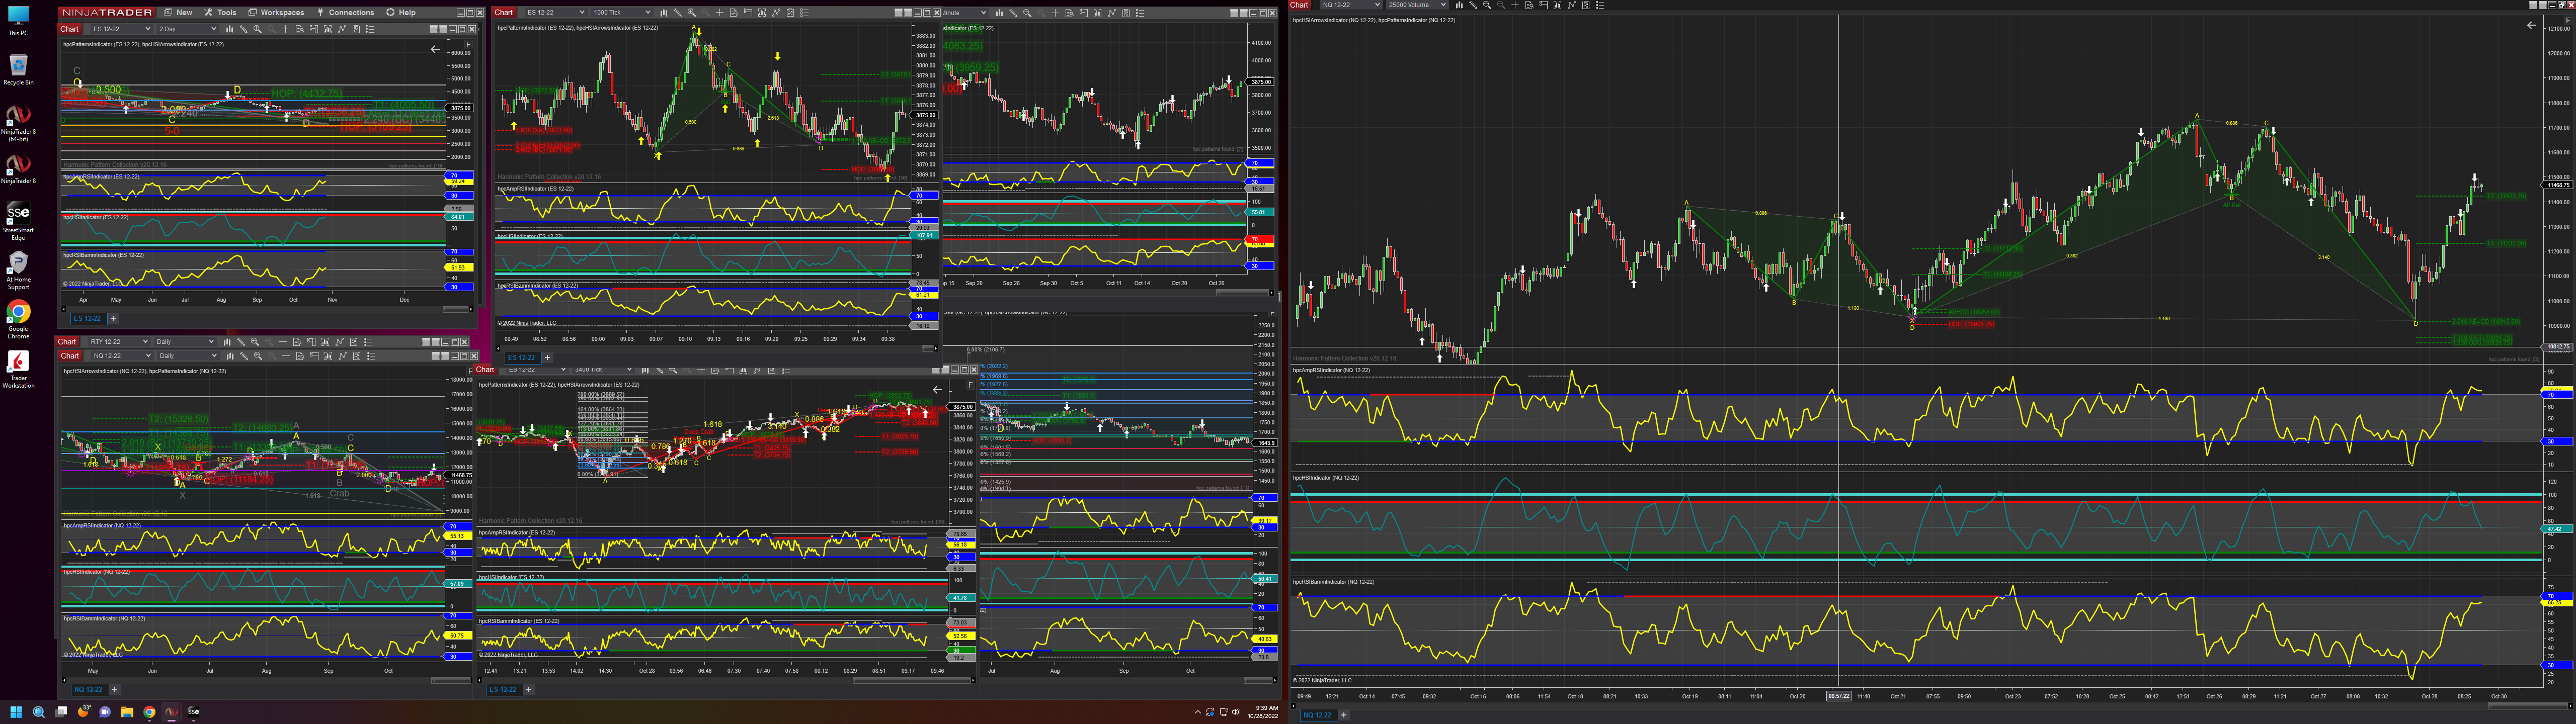Open Google Chrome from the Windows taskbar
This screenshot has width=2576, height=724.
(x=149, y=712)
